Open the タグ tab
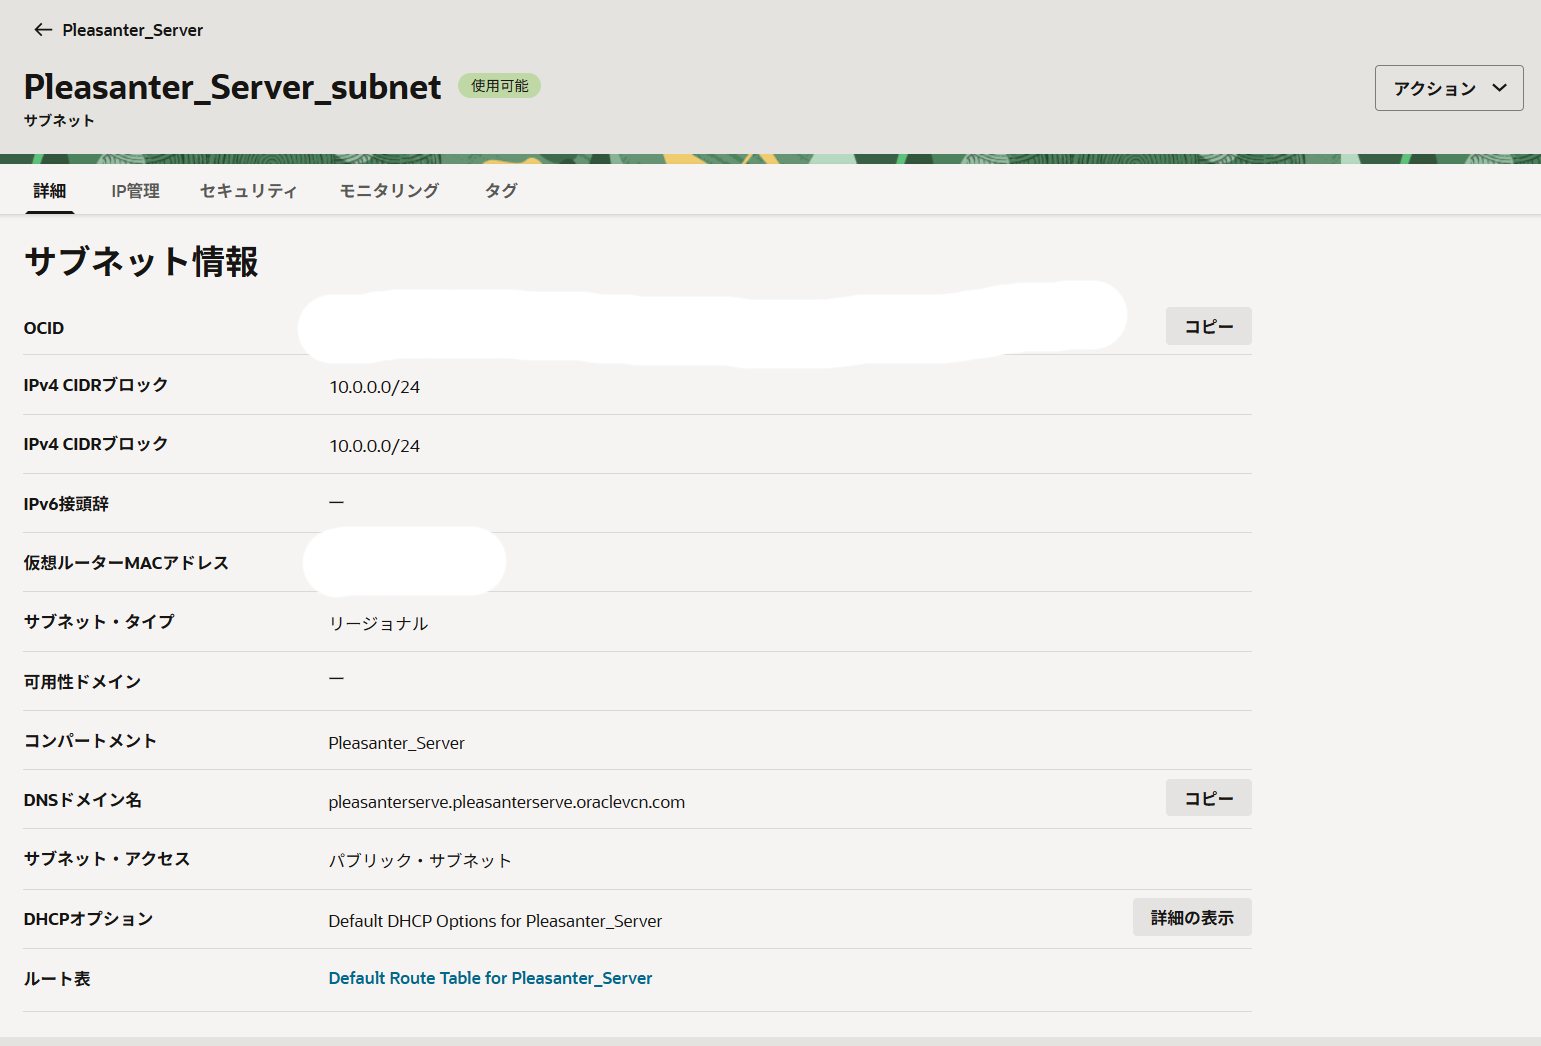1541x1046 pixels. click(501, 191)
